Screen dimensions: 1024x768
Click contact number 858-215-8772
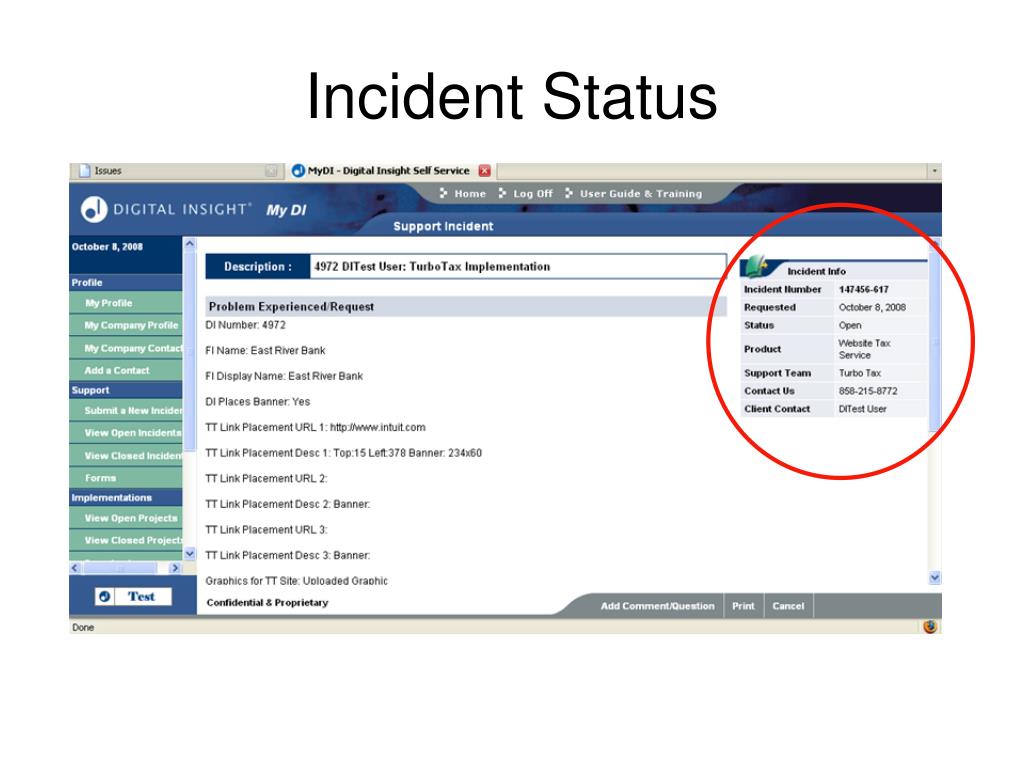point(868,391)
